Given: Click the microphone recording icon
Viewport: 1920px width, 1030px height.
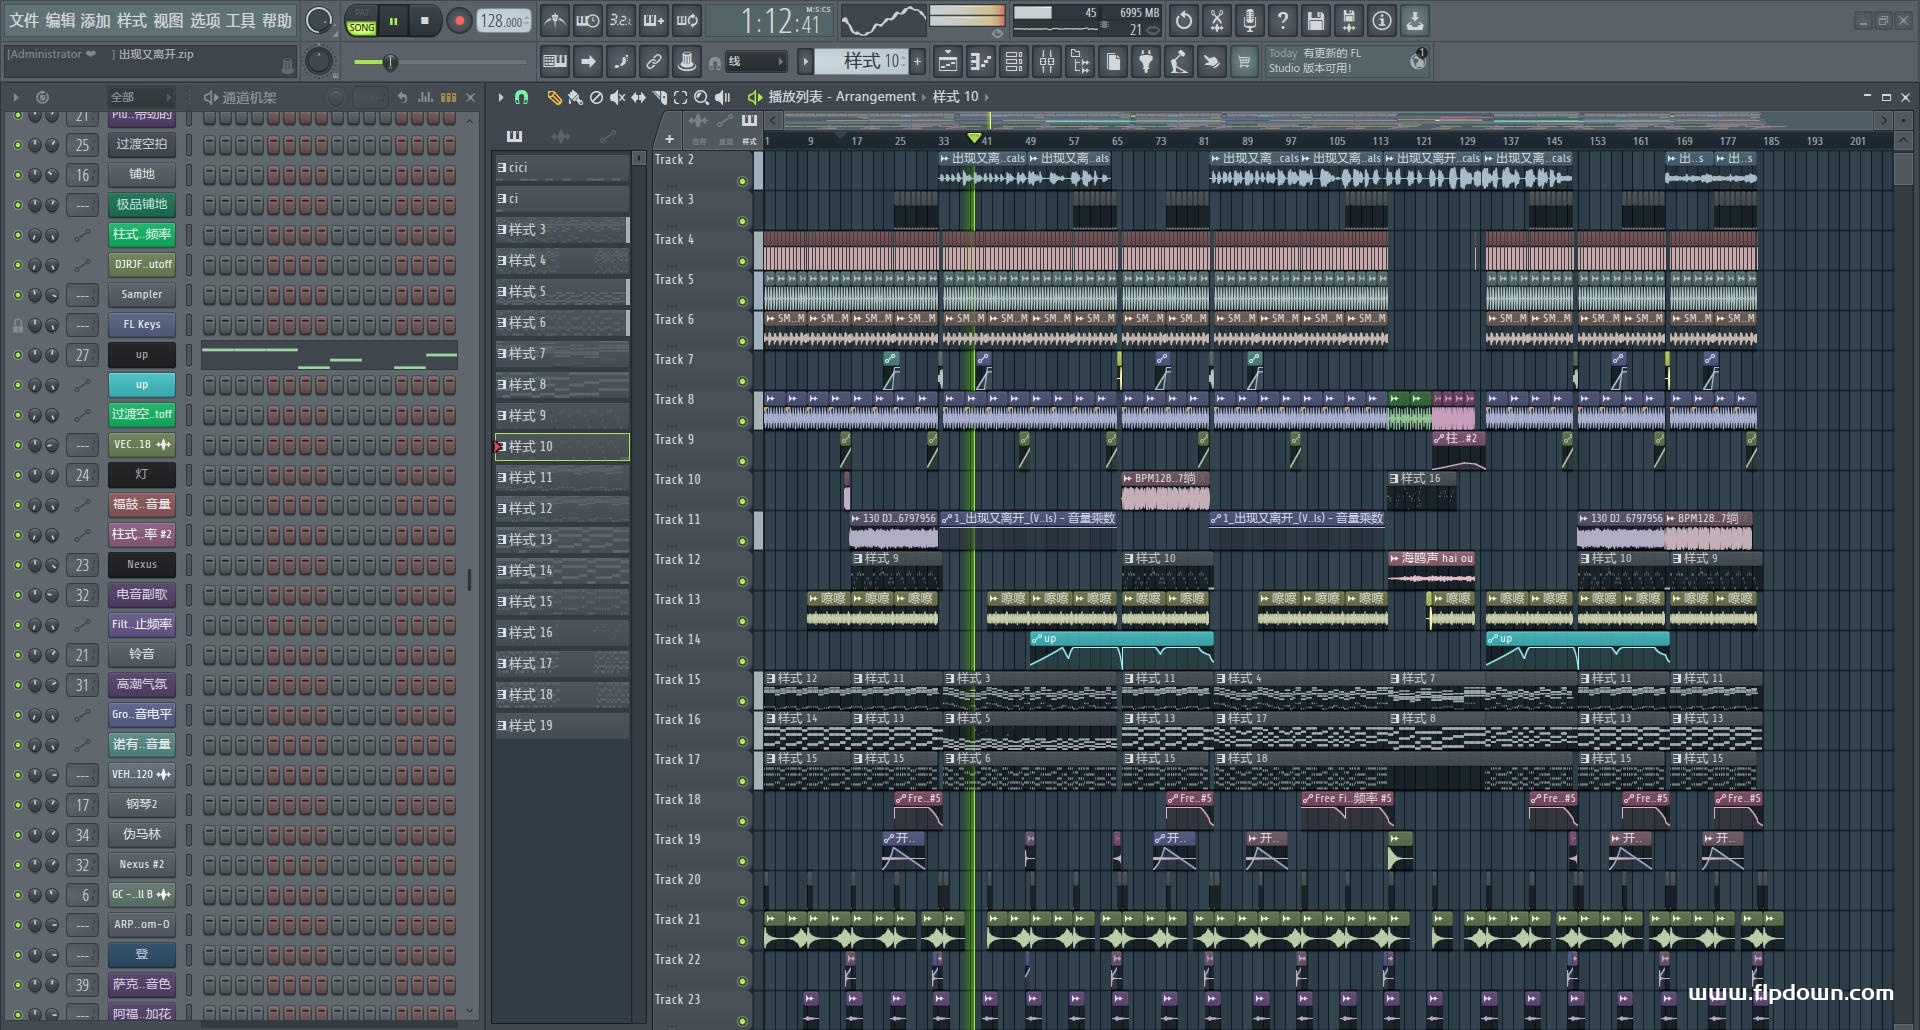Looking at the screenshot, I should 1250,21.
